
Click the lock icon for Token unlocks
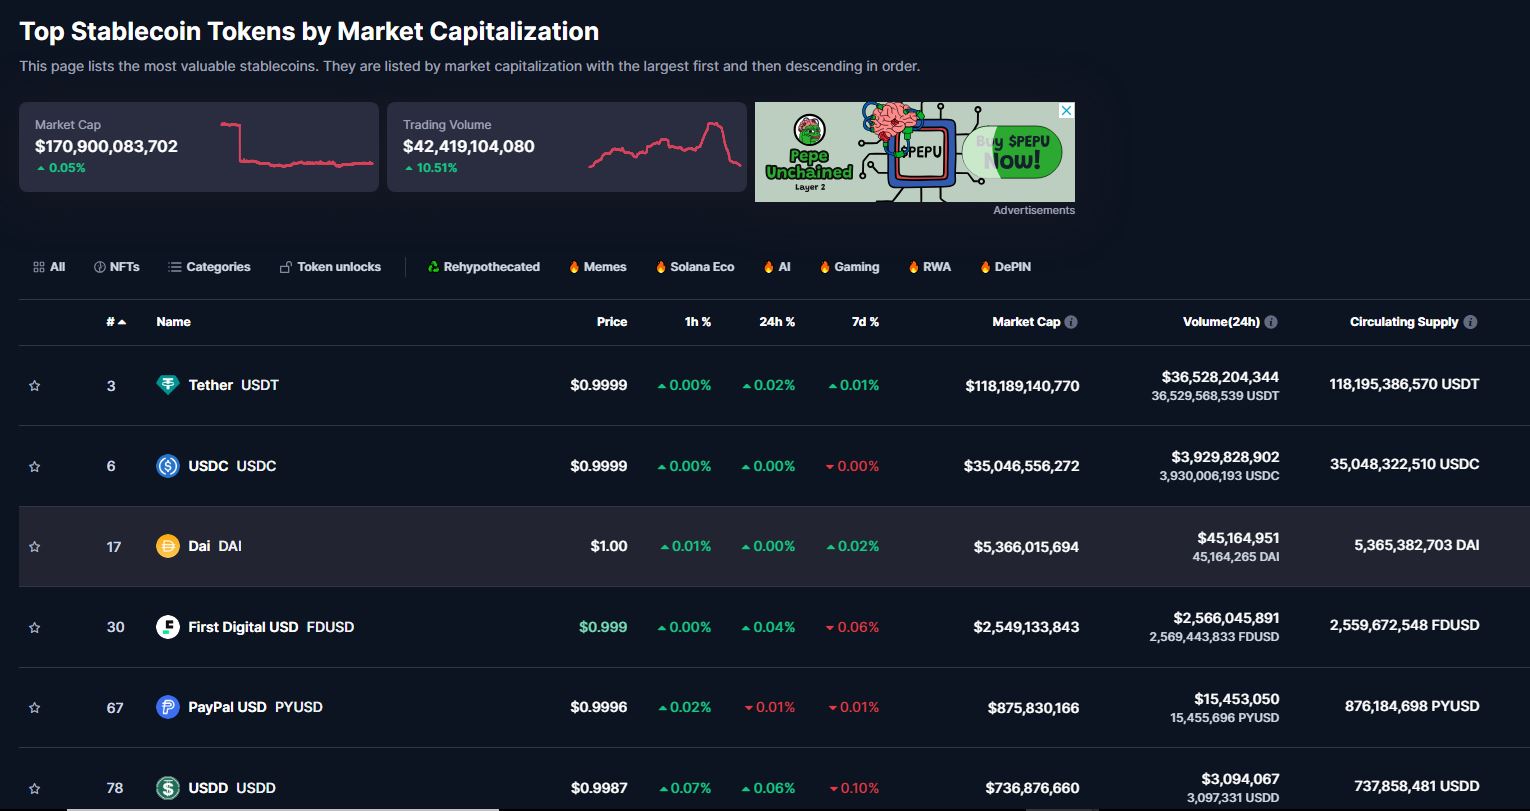(286, 267)
